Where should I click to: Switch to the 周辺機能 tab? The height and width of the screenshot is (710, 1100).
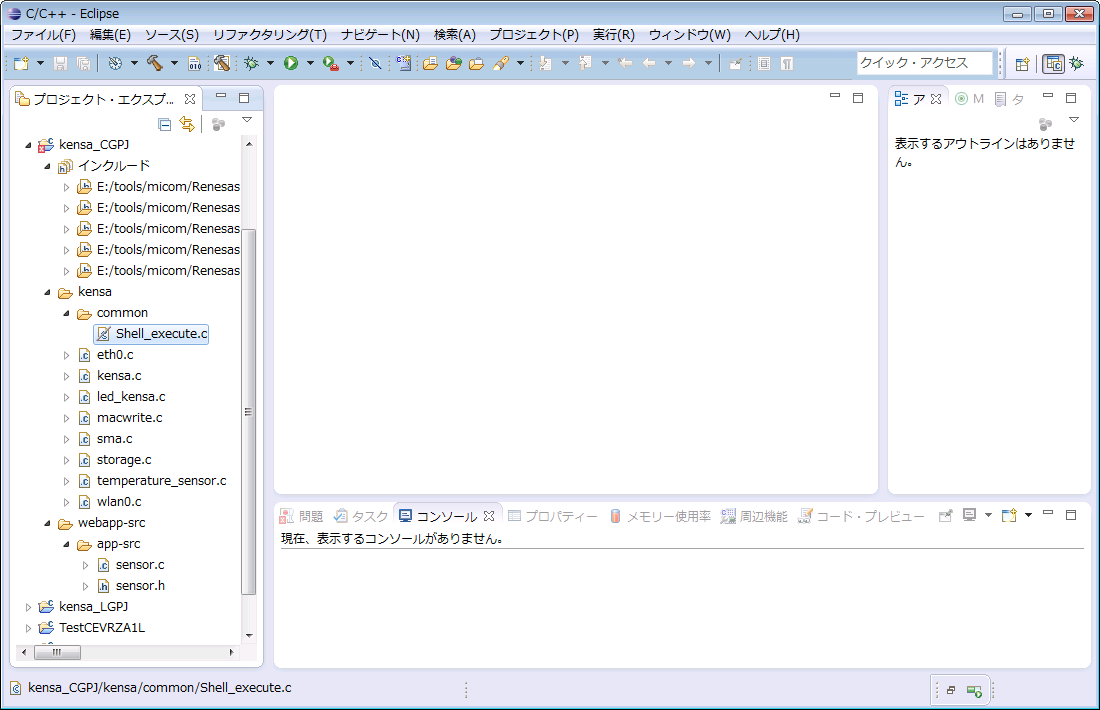point(754,516)
